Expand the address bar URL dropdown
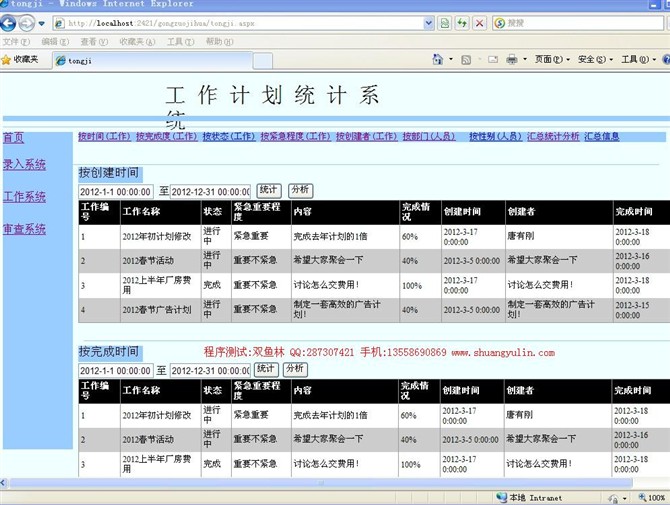 [x=429, y=23]
